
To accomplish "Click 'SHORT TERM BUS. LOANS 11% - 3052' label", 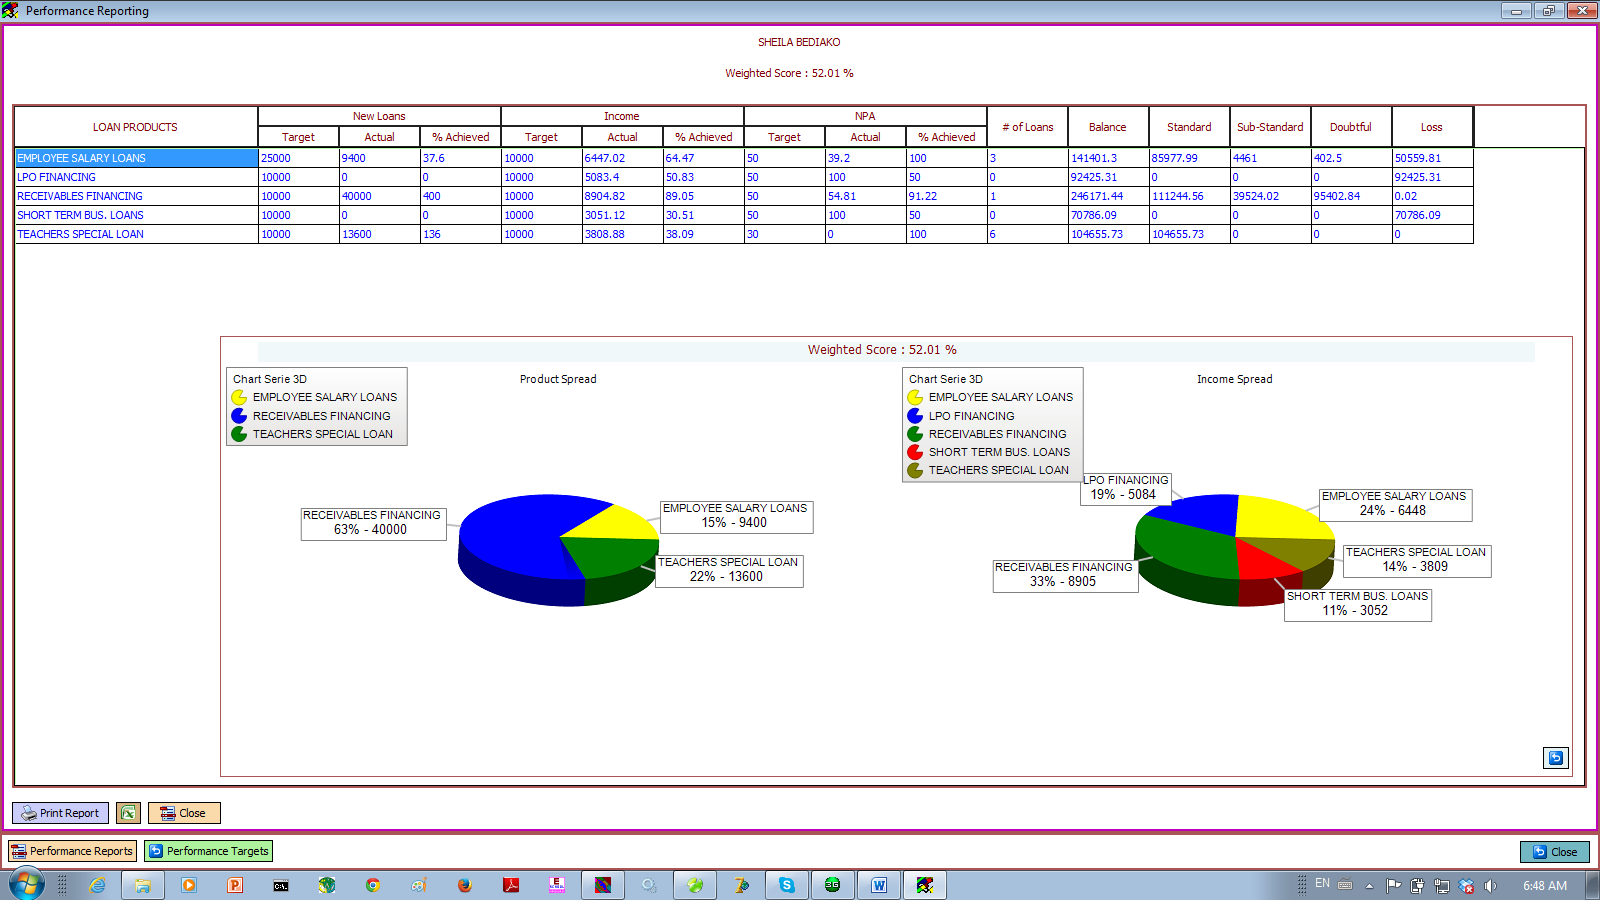I will point(1358,604).
